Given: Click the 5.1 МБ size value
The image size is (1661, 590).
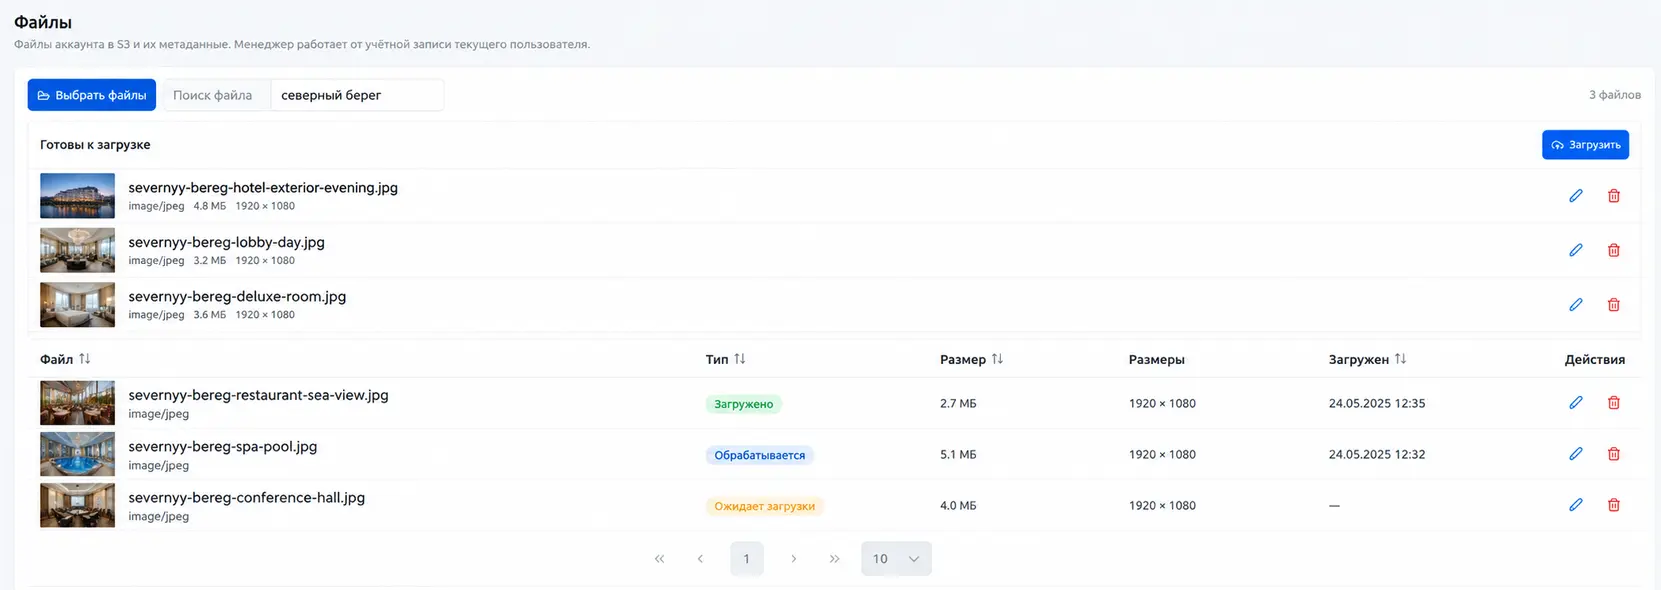Looking at the screenshot, I should (958, 454).
